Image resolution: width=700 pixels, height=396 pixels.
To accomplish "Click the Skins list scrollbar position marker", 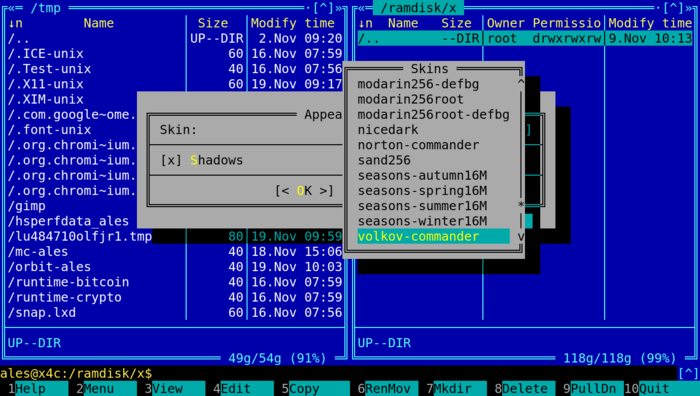I will pyautogui.click(x=521, y=205).
